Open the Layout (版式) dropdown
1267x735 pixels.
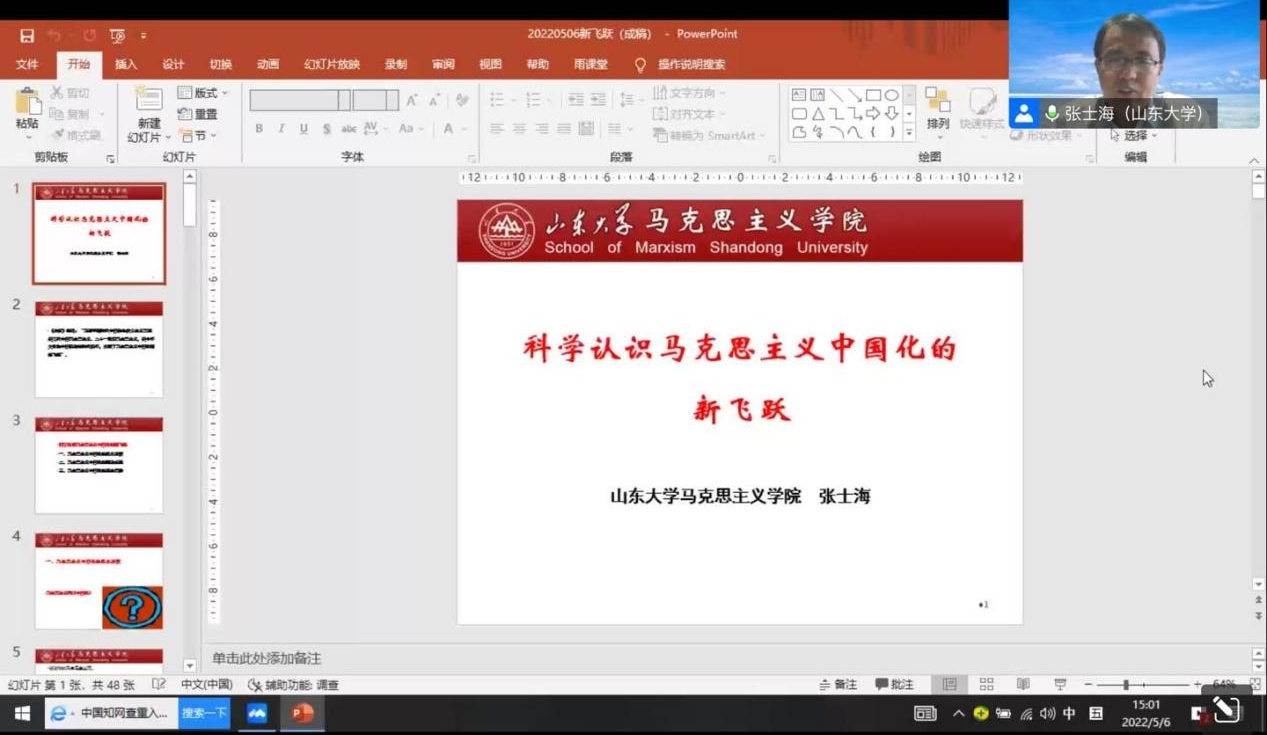[203, 93]
